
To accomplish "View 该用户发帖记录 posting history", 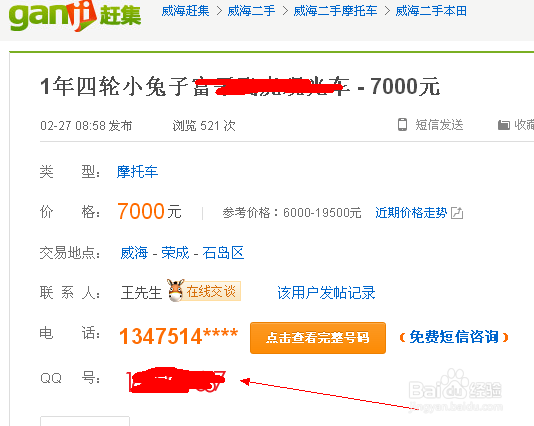I will (x=326, y=293).
